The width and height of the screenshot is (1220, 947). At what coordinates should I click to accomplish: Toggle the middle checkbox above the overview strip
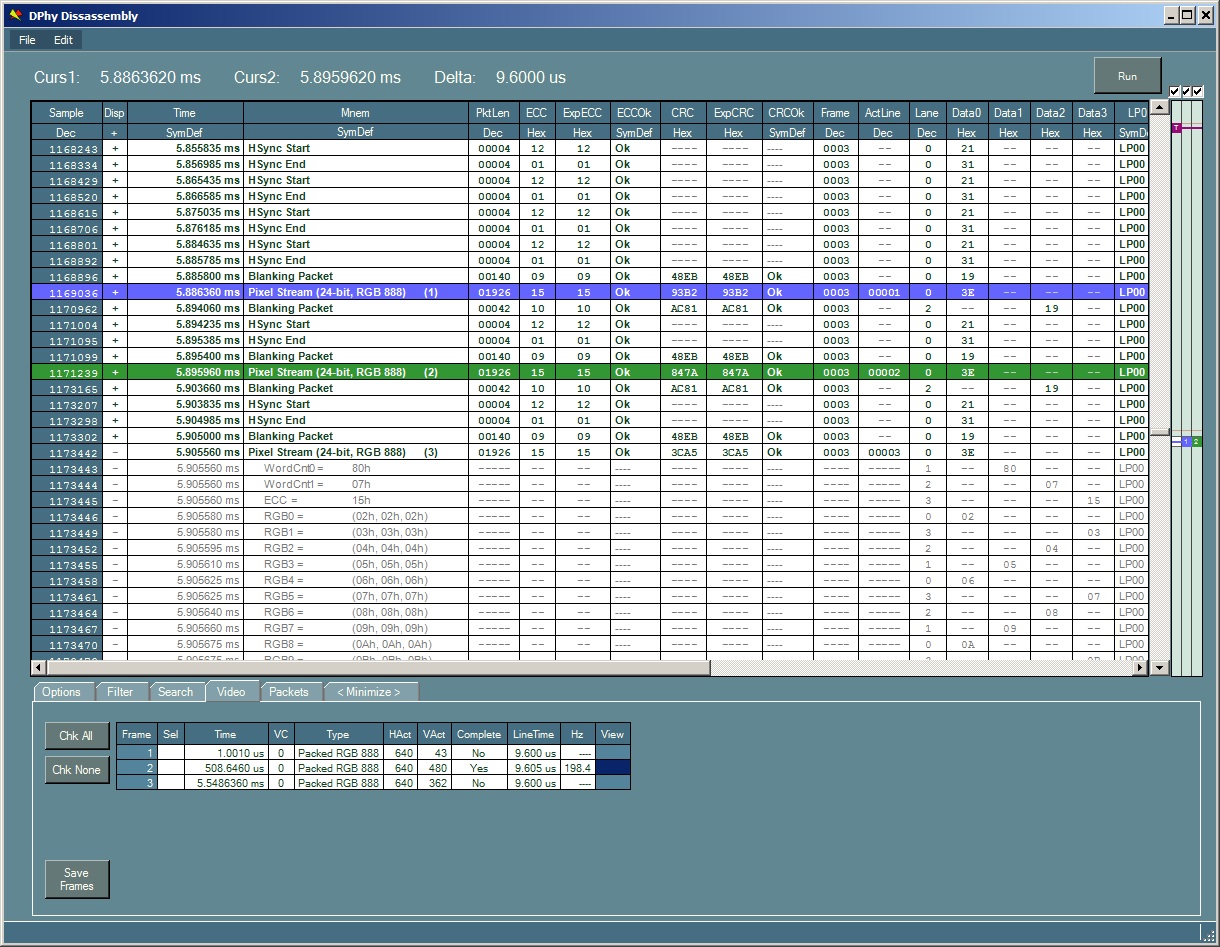[1186, 92]
